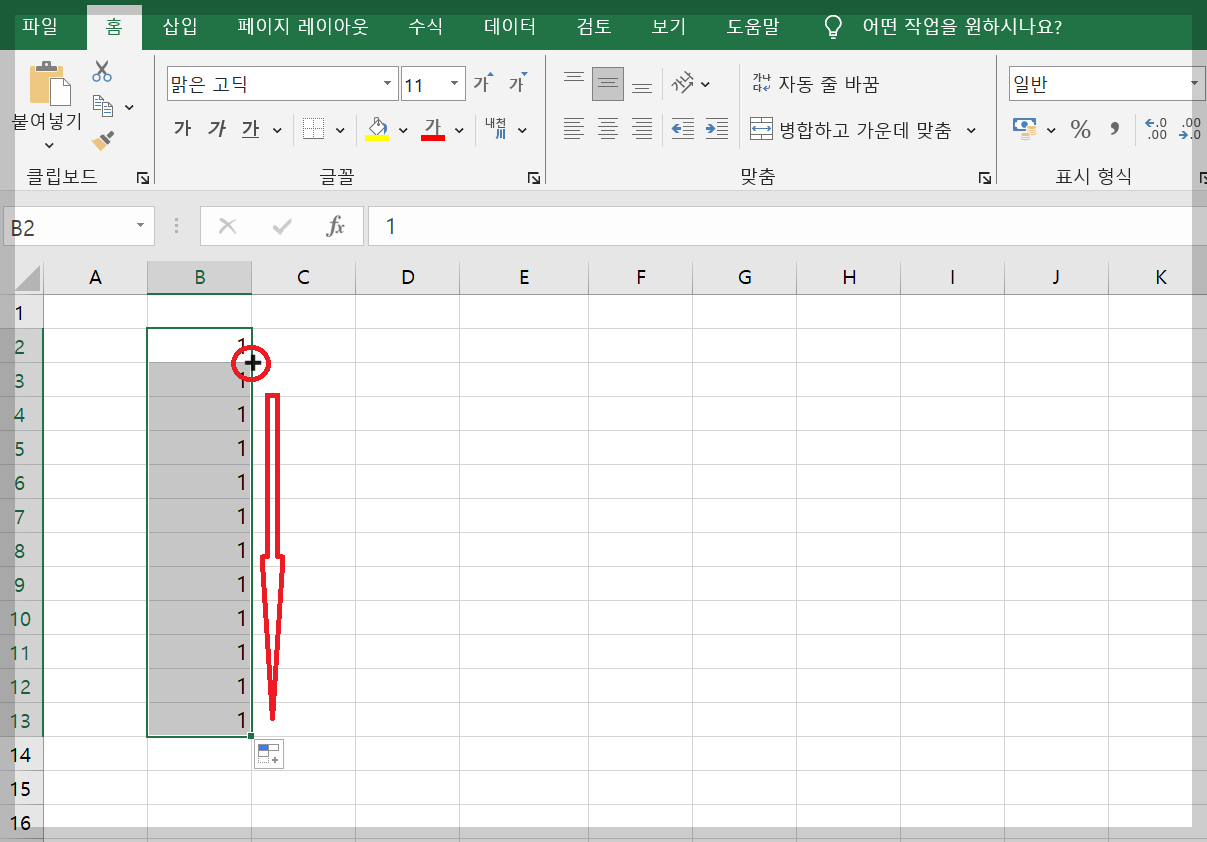Click the Increase Font Size icon
This screenshot has width=1207, height=842.
pyautogui.click(x=481, y=83)
